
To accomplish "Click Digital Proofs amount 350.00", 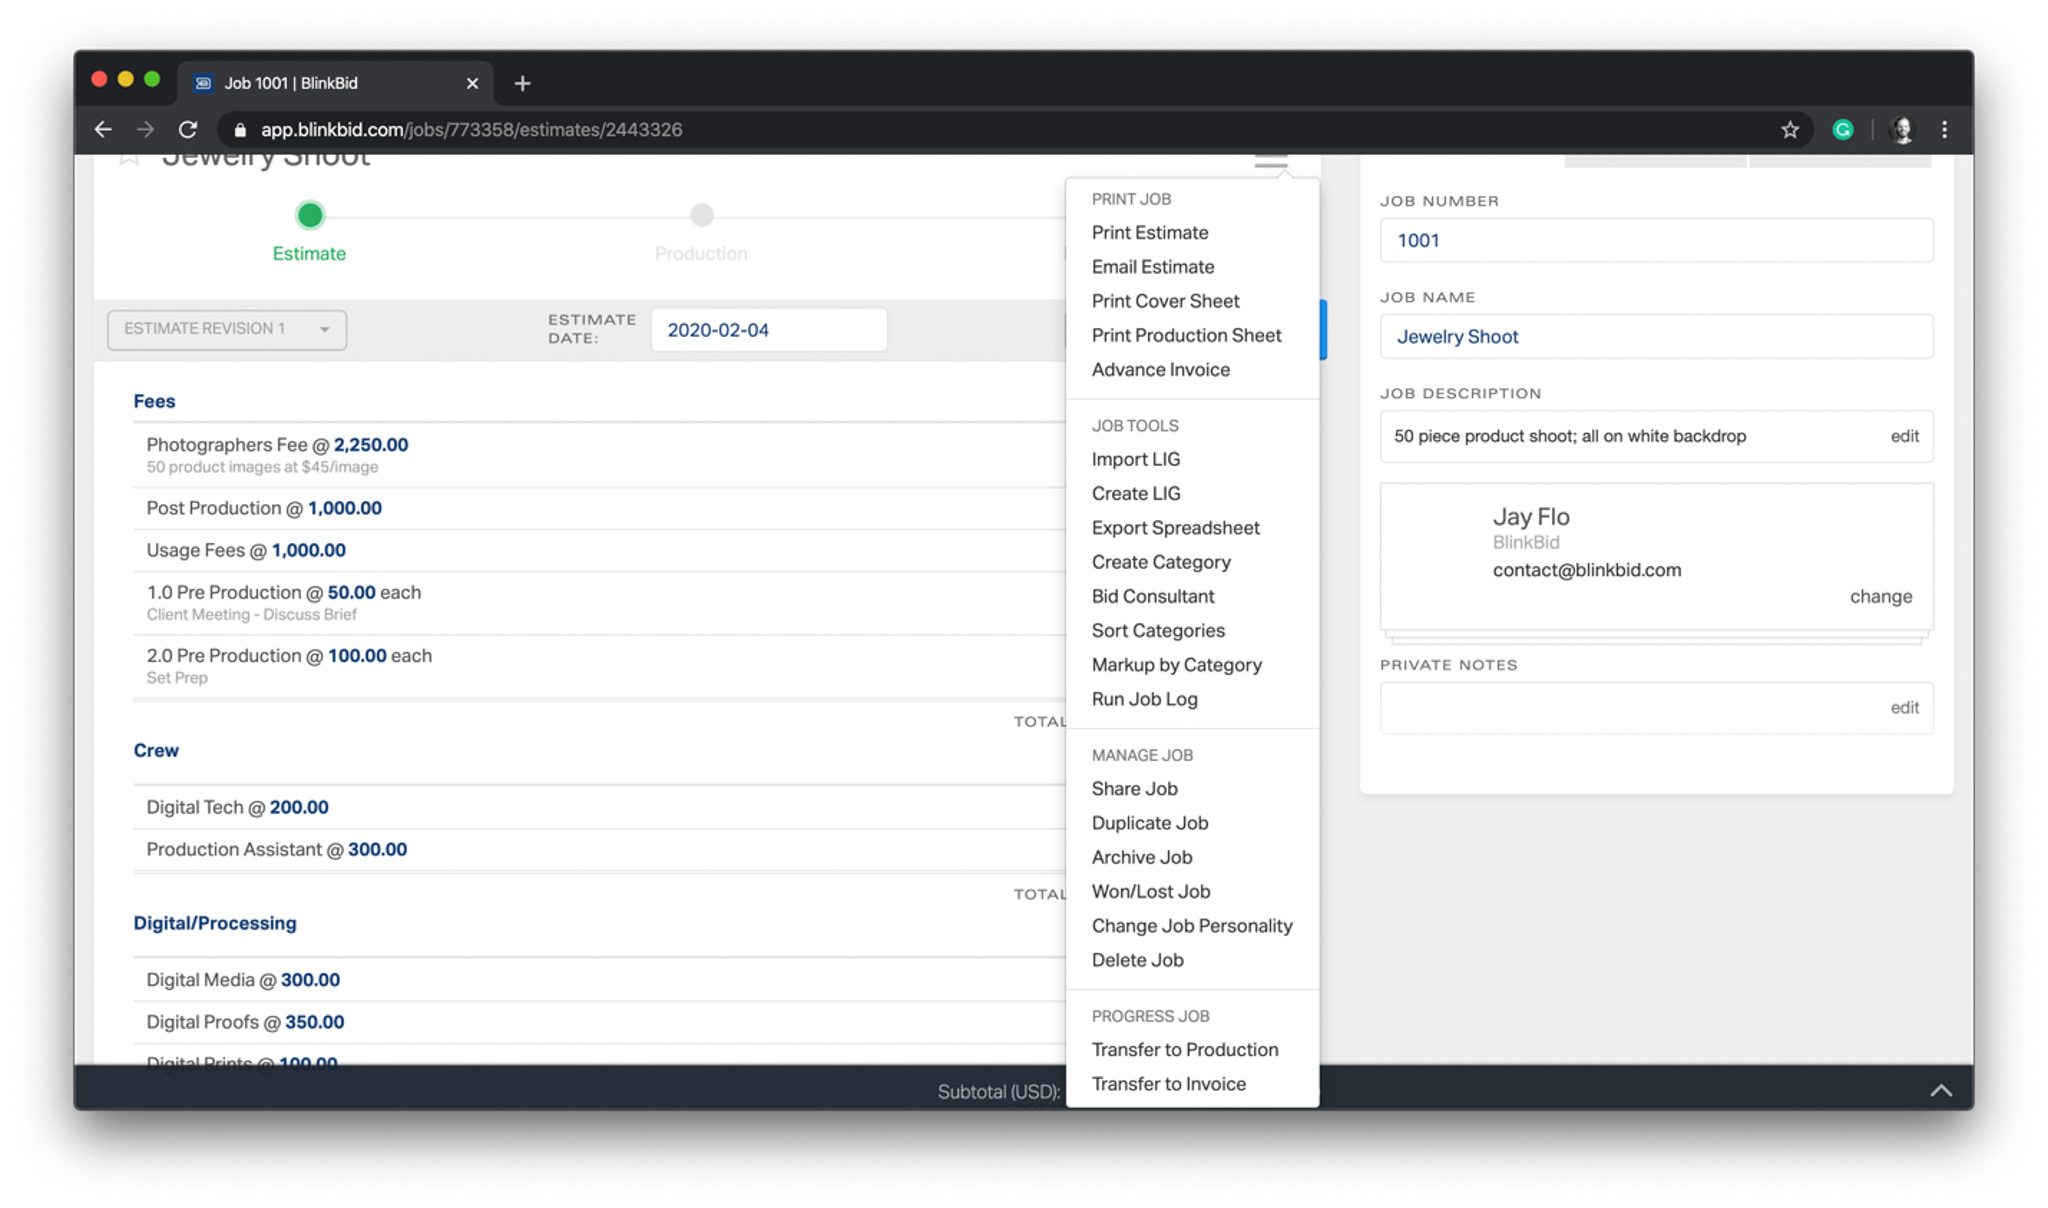I will 315,1022.
